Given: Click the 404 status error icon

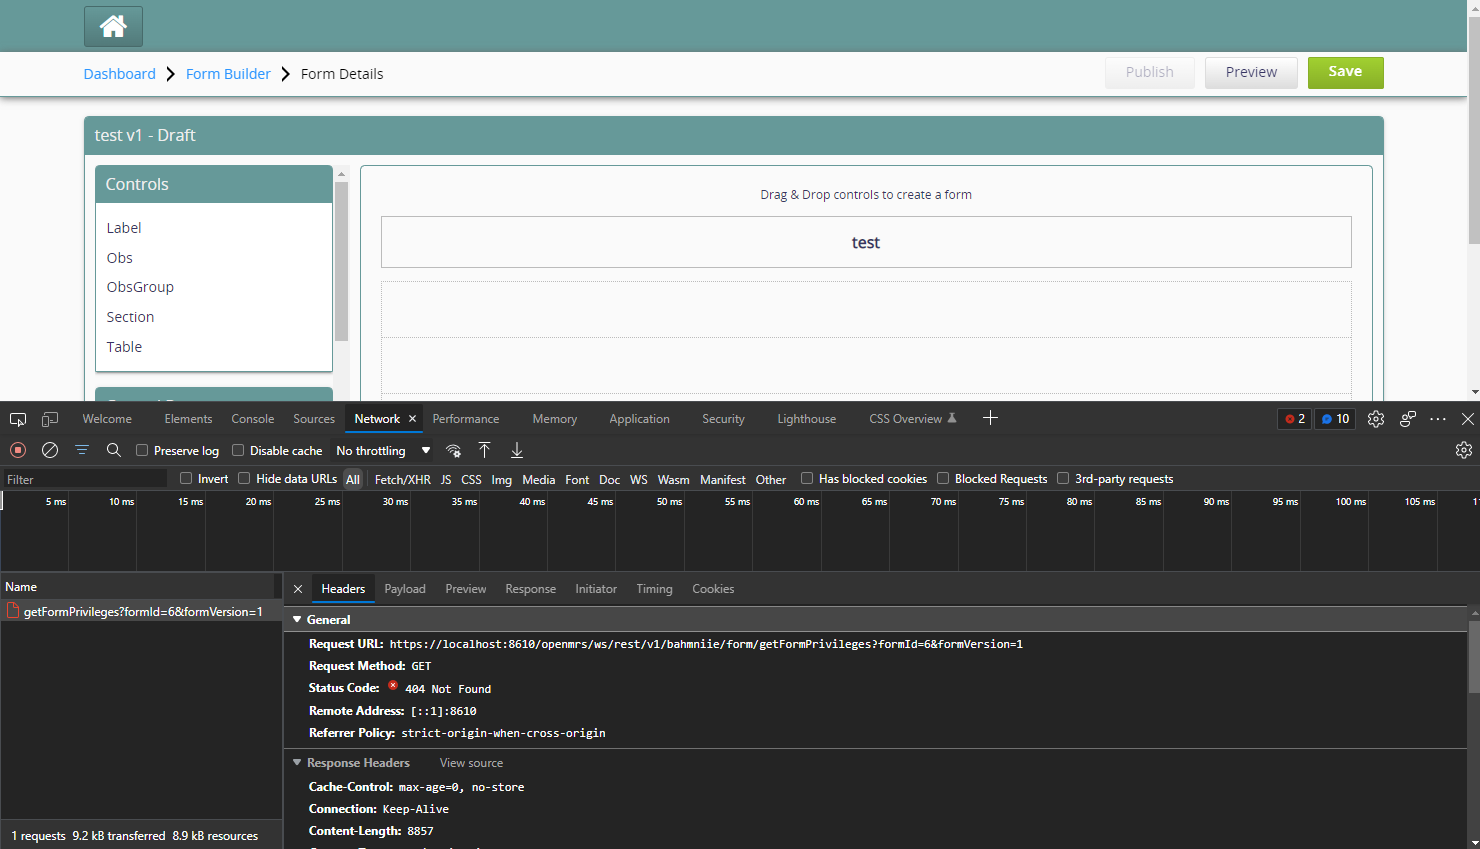Looking at the screenshot, I should click(x=393, y=686).
